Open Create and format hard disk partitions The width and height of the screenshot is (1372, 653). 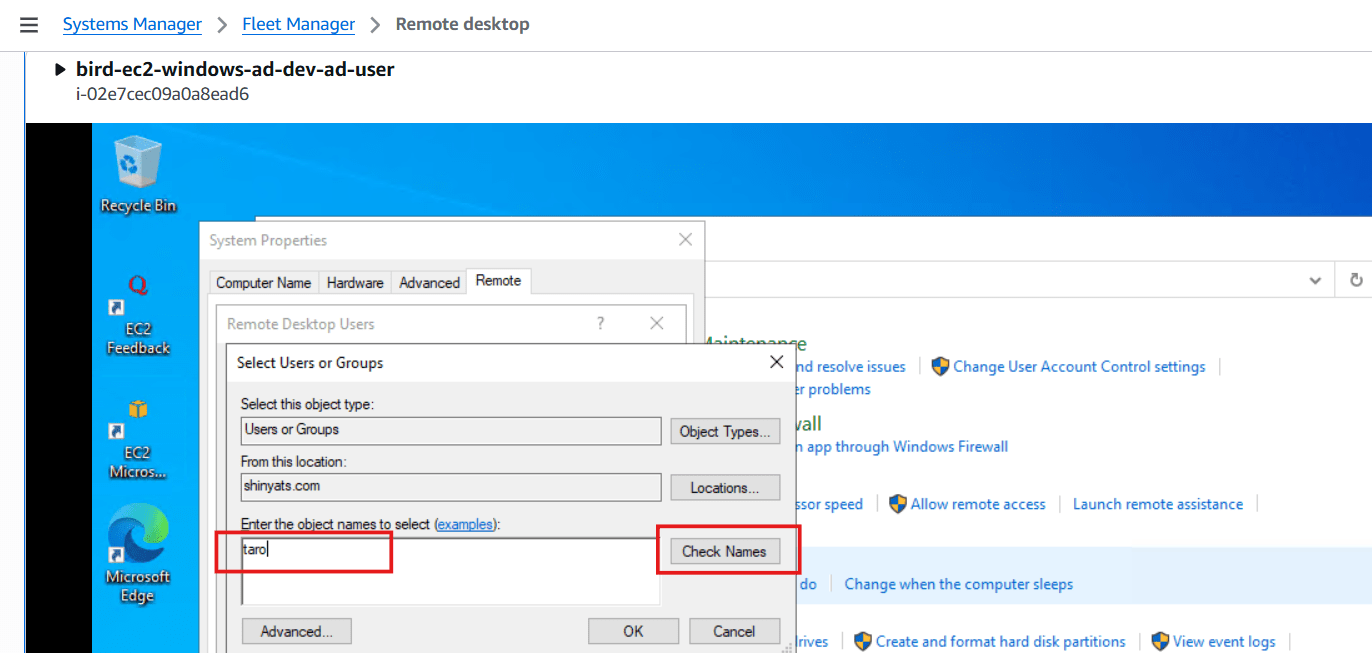1001,642
